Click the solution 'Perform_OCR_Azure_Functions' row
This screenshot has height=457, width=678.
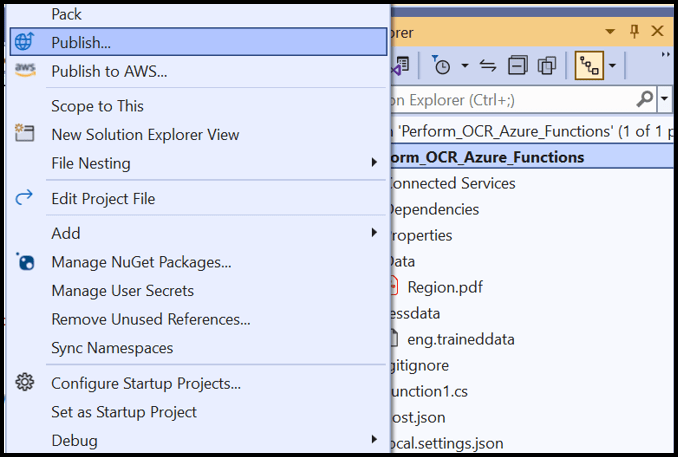[532, 131]
